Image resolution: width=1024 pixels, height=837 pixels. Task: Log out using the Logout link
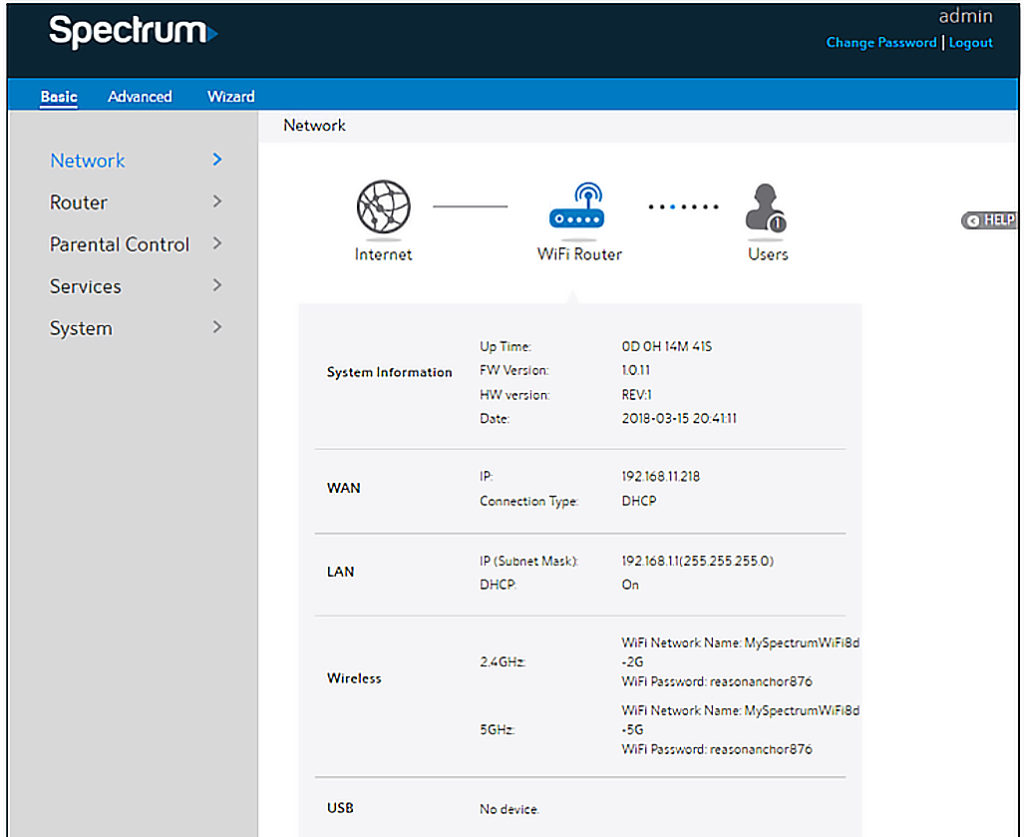(x=970, y=42)
